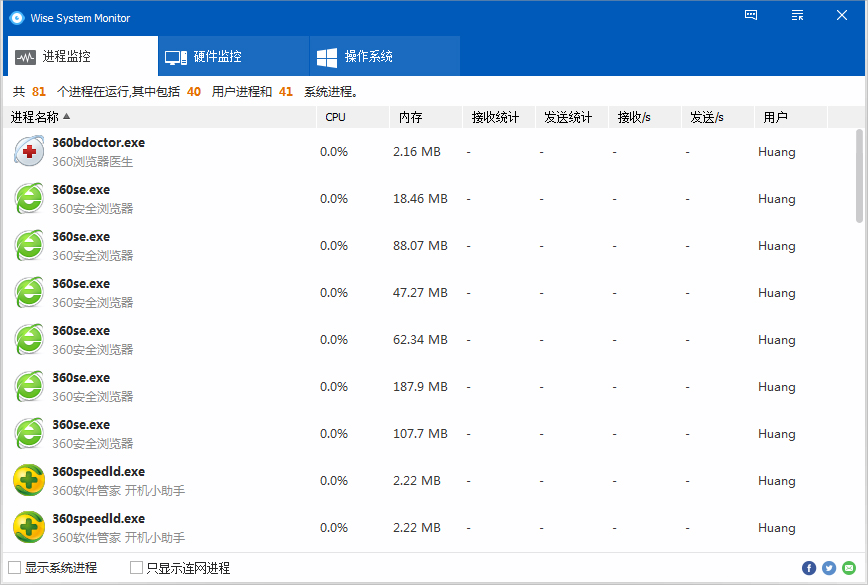The height and width of the screenshot is (585, 868).
Task: Click the first 360speedld.exe green plus icon
Action: (x=29, y=481)
